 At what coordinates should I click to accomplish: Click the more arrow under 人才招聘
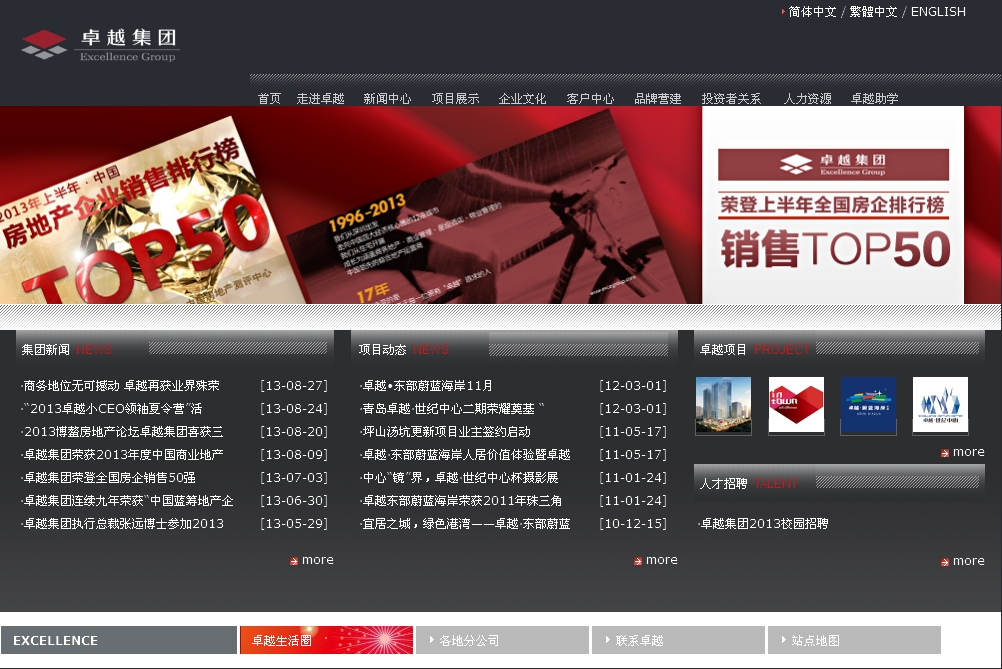[962, 561]
